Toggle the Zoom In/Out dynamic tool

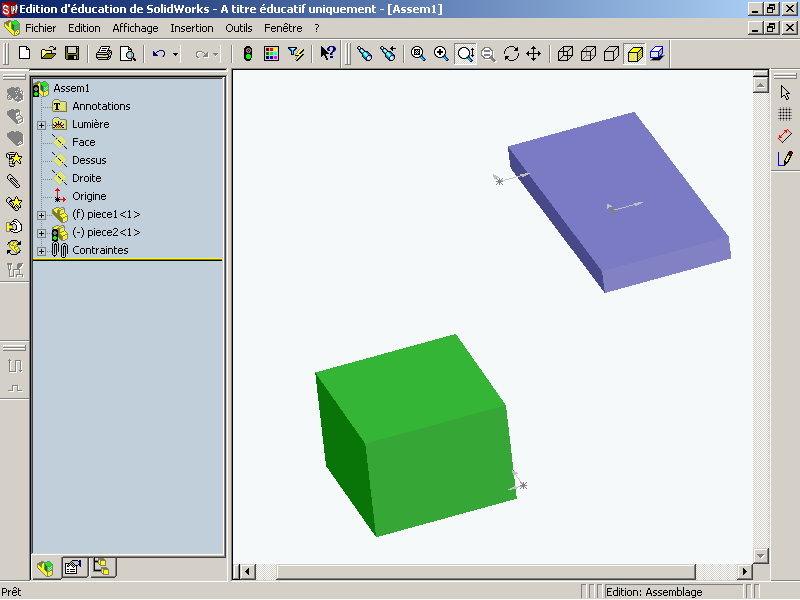(465, 54)
